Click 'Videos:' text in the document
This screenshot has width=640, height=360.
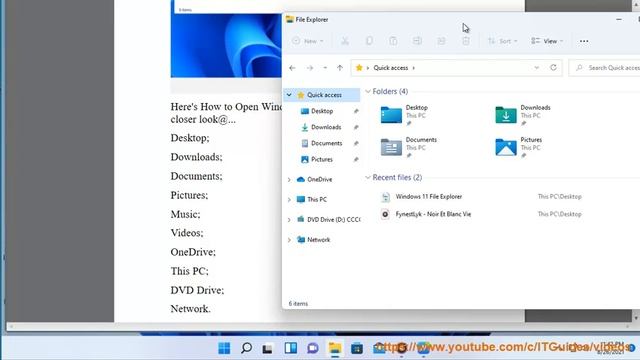187,233
